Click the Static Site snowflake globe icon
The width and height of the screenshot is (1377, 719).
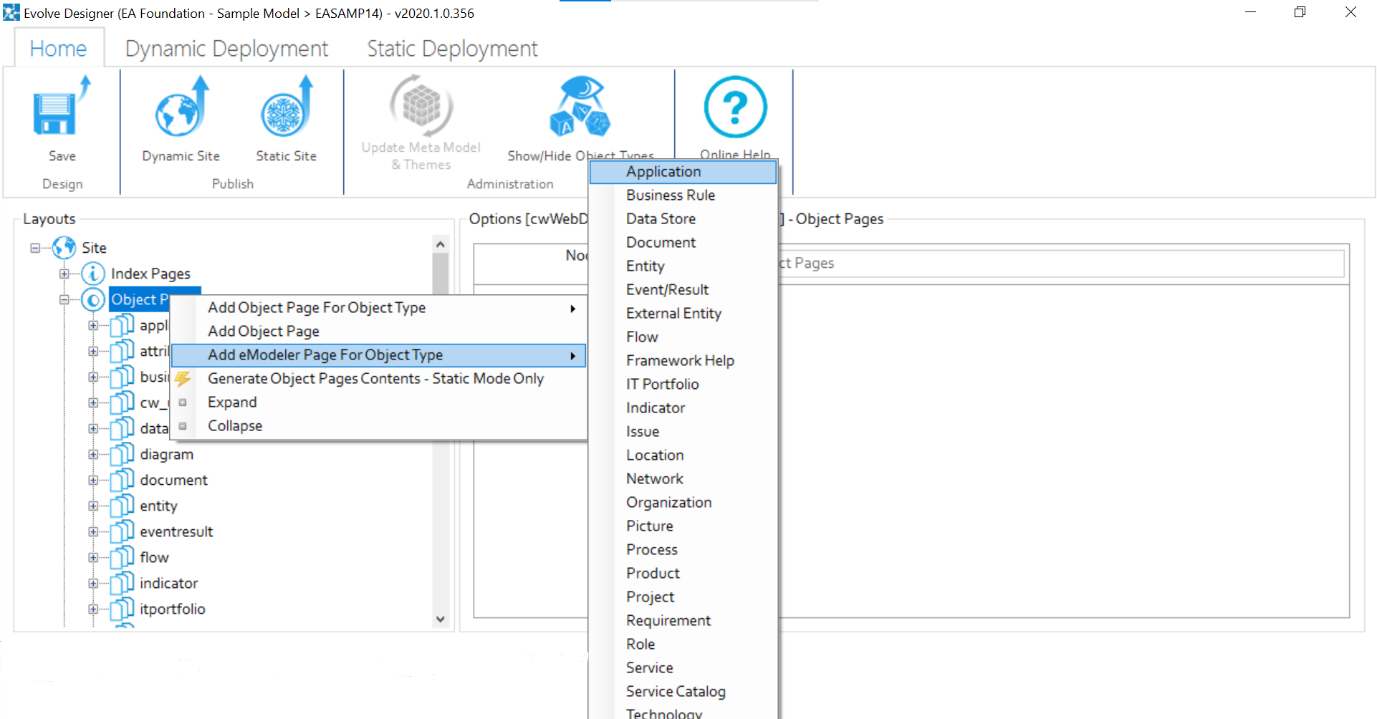pos(286,108)
